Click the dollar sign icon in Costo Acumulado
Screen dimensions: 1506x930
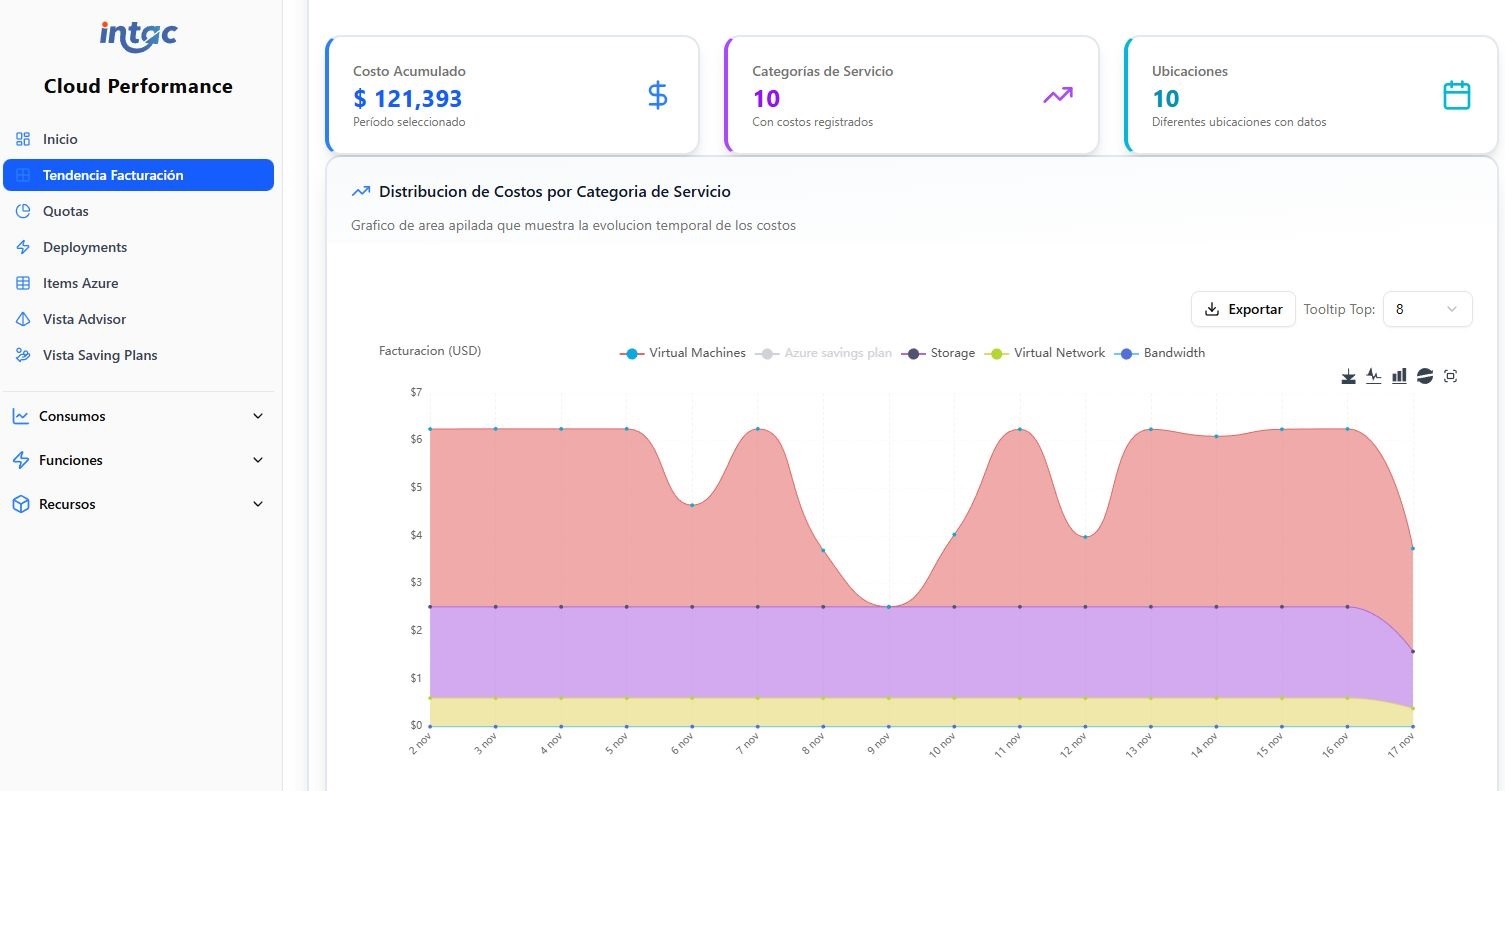pyautogui.click(x=657, y=95)
